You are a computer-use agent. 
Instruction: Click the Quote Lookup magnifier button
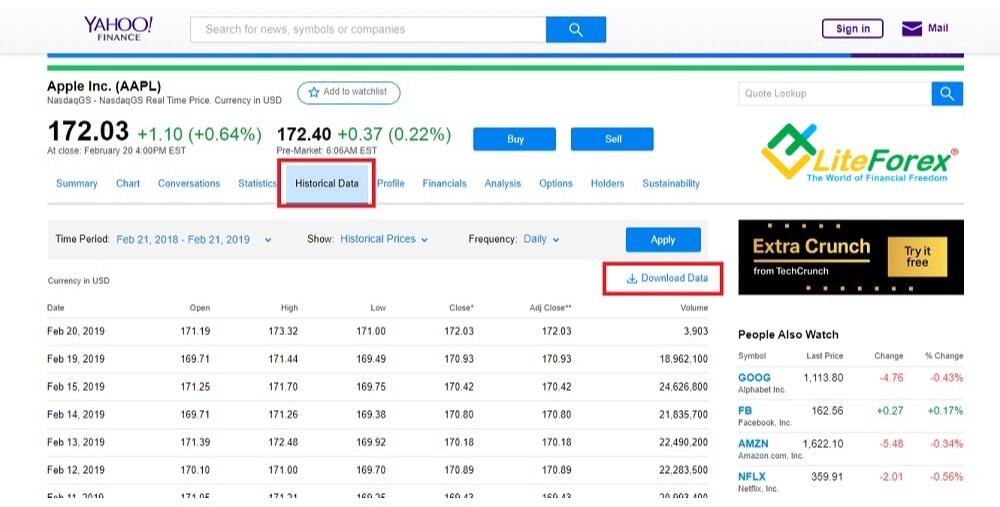(947, 94)
